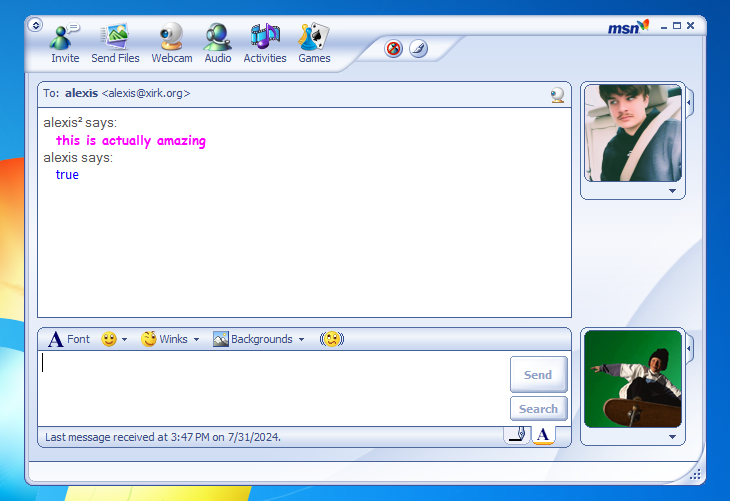730x501 pixels.
Task: Click the block contact icon
Action: pyautogui.click(x=394, y=48)
